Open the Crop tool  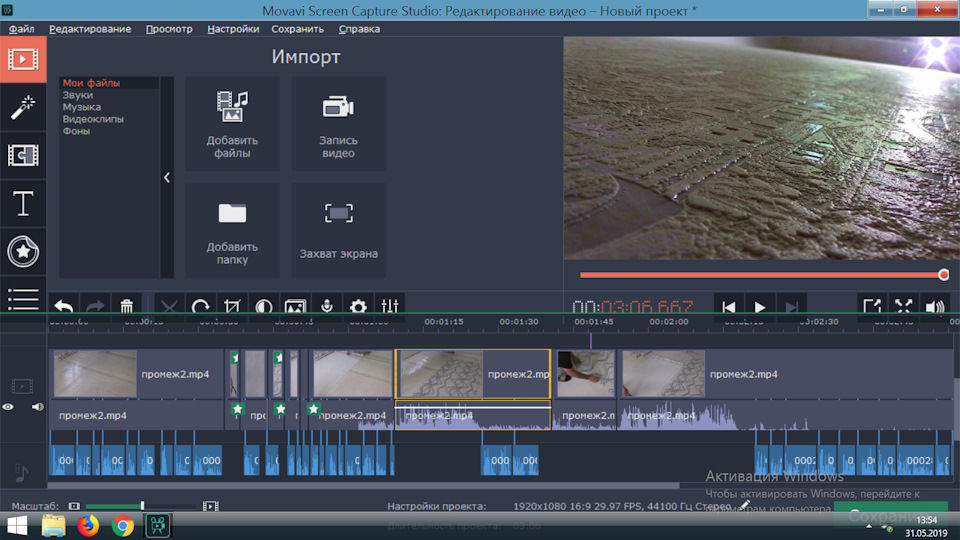tap(232, 307)
